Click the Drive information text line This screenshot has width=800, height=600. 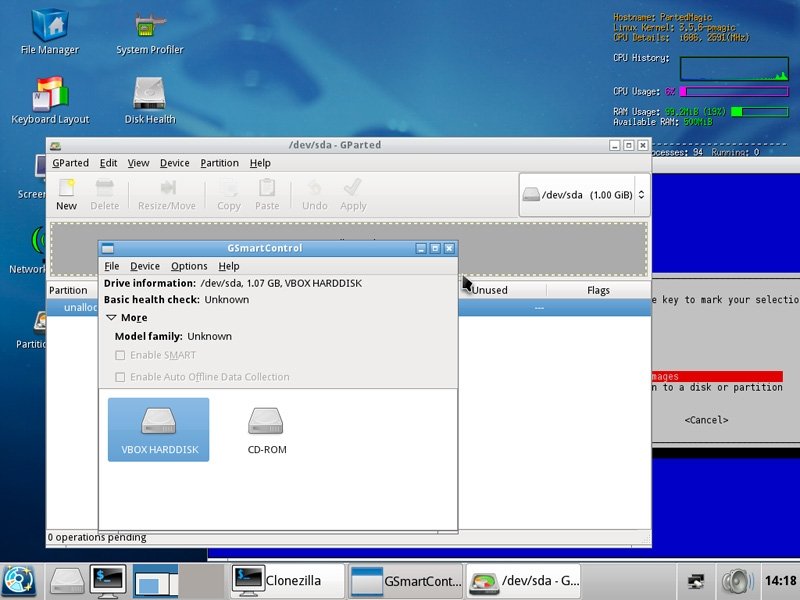tap(233, 283)
